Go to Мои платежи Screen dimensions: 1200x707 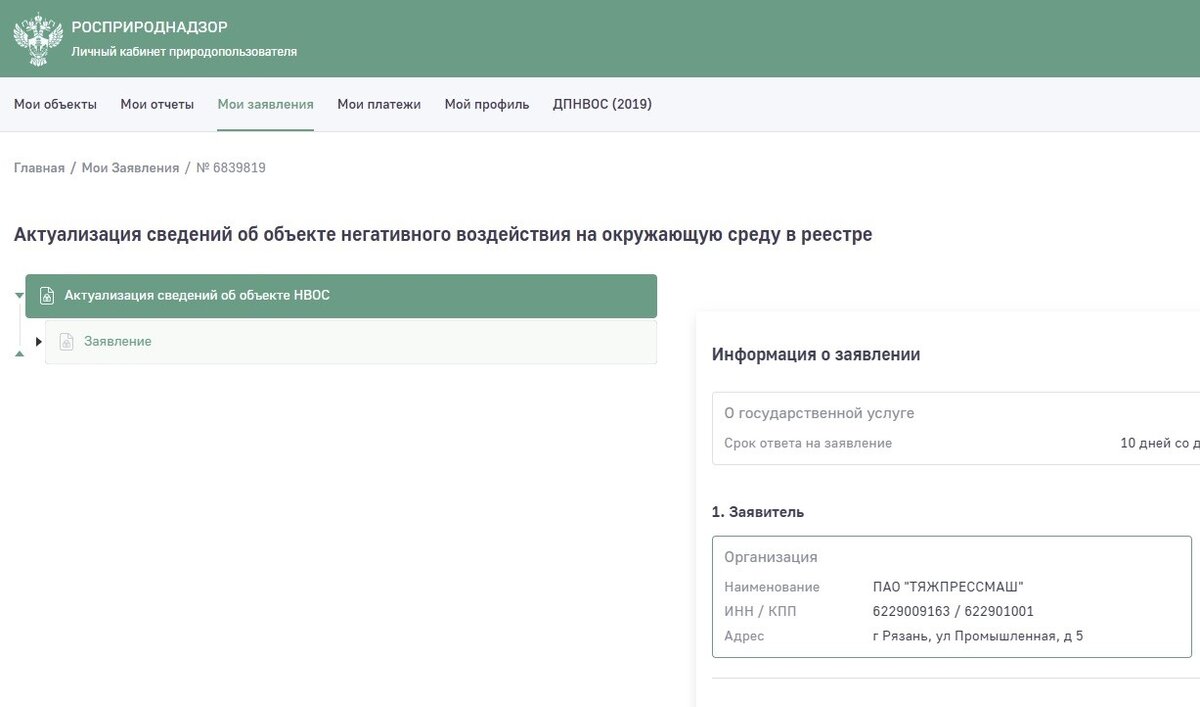(378, 104)
